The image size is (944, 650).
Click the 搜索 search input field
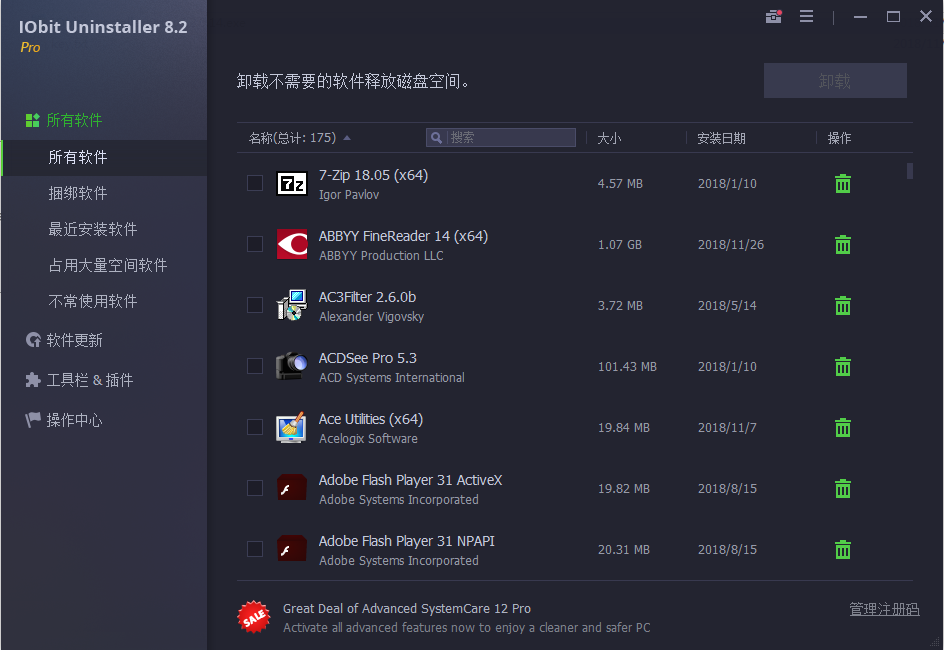[x=501, y=138]
